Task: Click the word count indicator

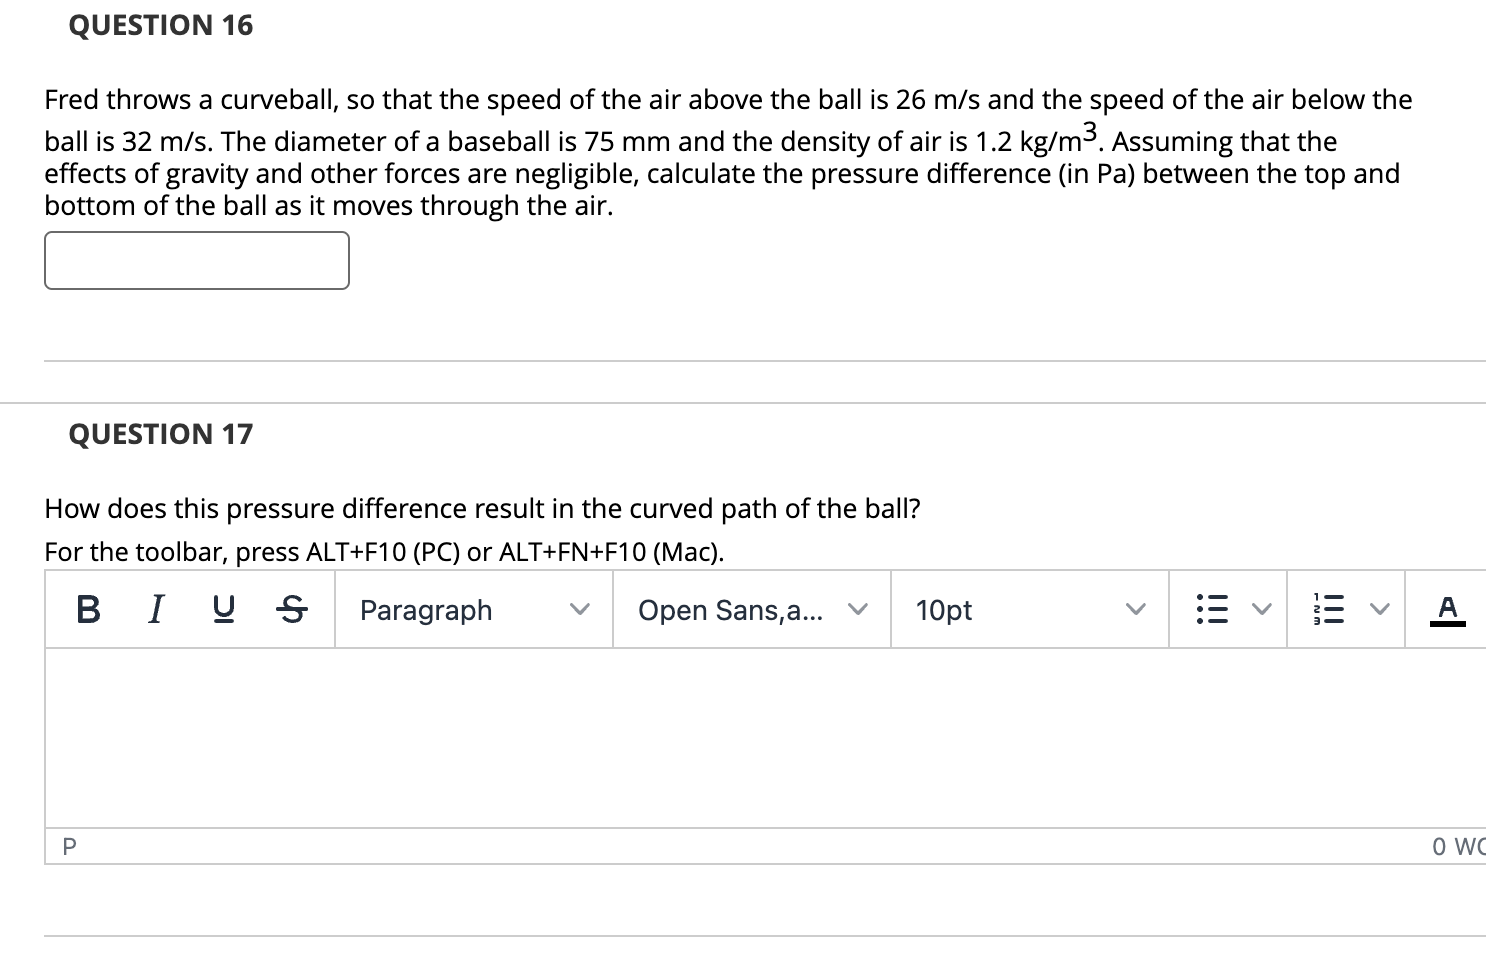Action: pos(1456,846)
